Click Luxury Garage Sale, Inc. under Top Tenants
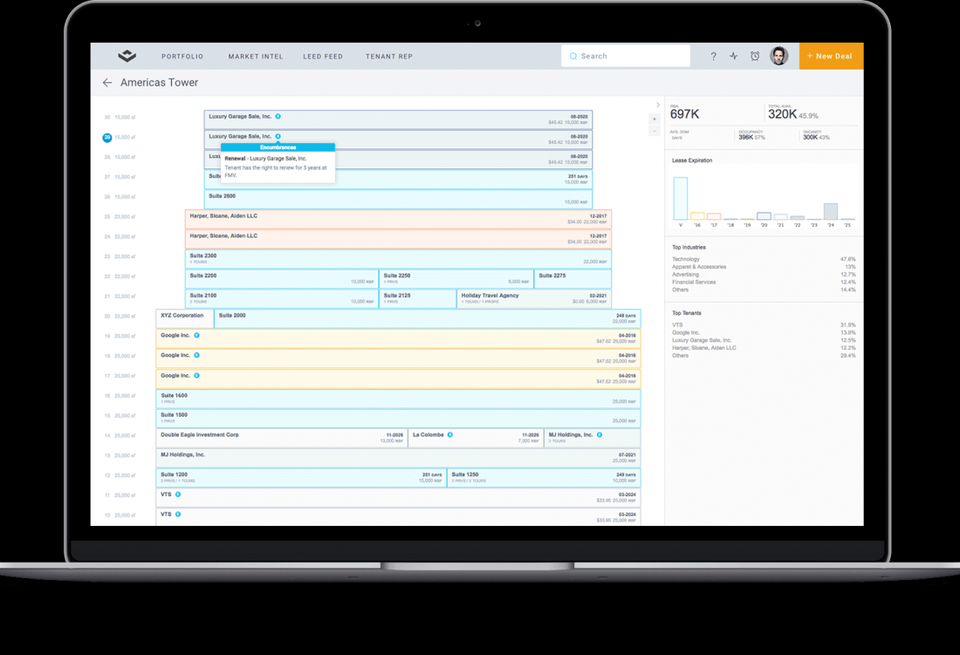The height and width of the screenshot is (655, 960). tap(702, 340)
